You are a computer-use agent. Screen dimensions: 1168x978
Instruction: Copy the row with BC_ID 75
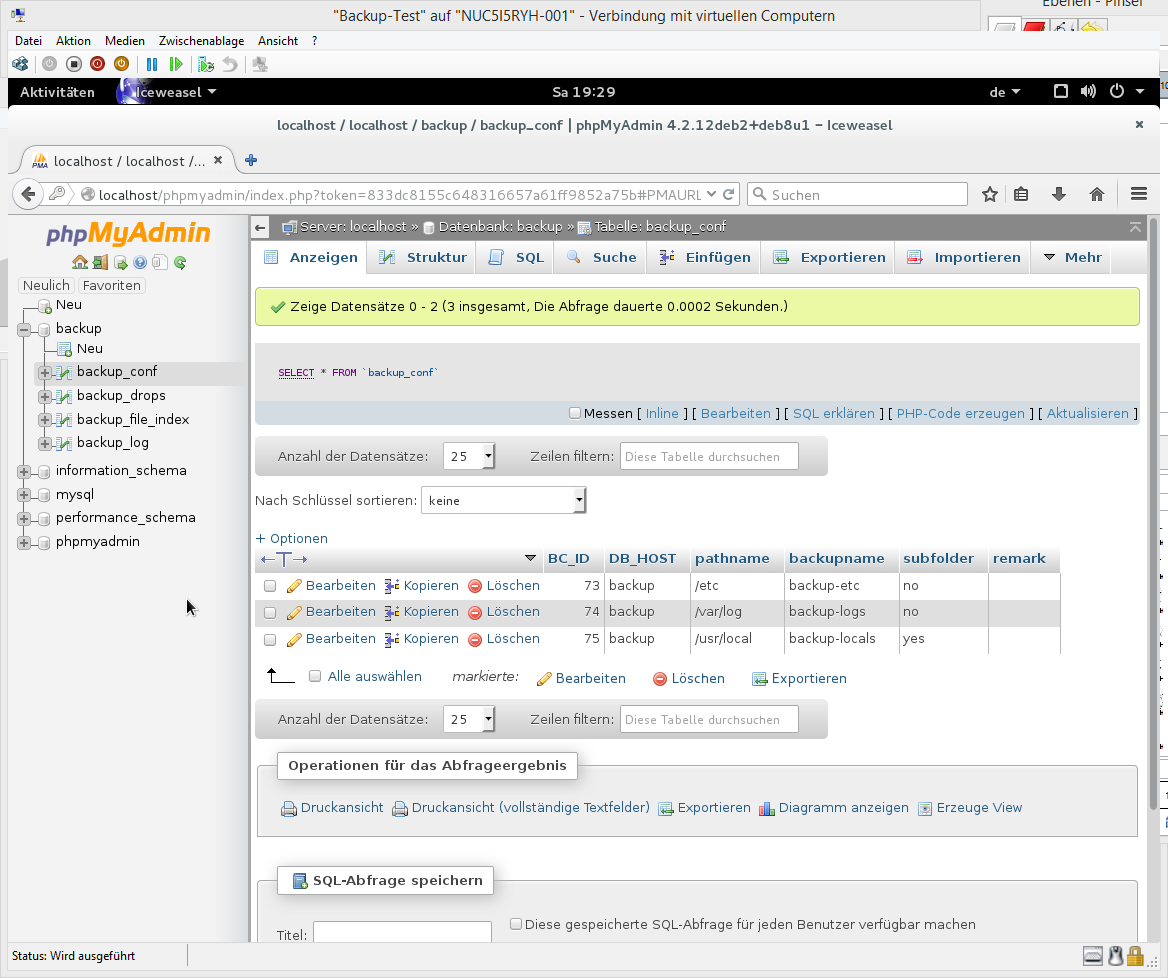(x=422, y=638)
